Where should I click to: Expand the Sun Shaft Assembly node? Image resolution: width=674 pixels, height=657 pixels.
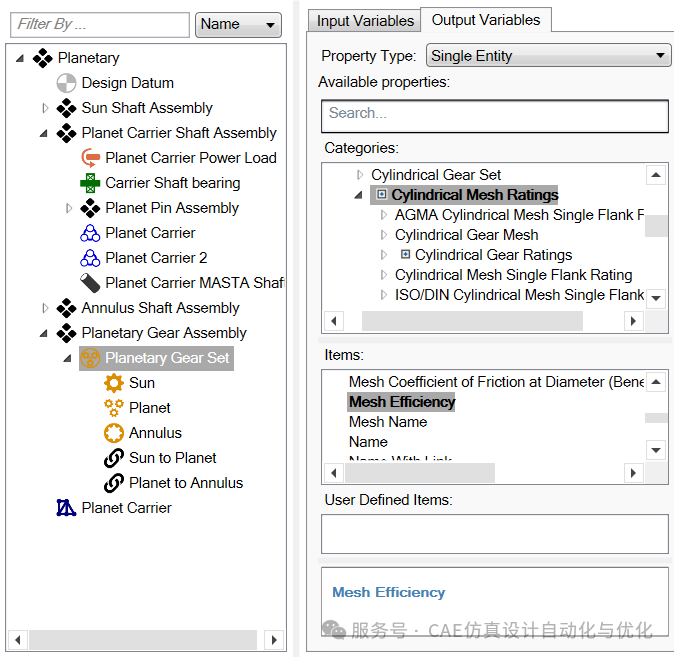45,108
